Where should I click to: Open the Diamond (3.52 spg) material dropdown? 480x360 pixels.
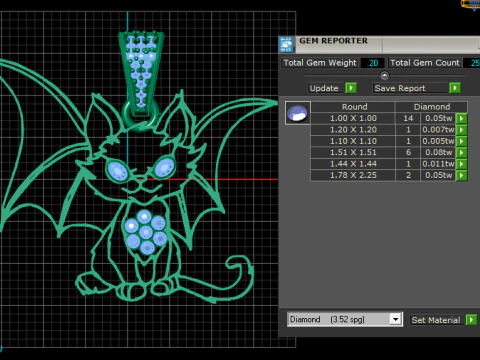(x=395, y=319)
